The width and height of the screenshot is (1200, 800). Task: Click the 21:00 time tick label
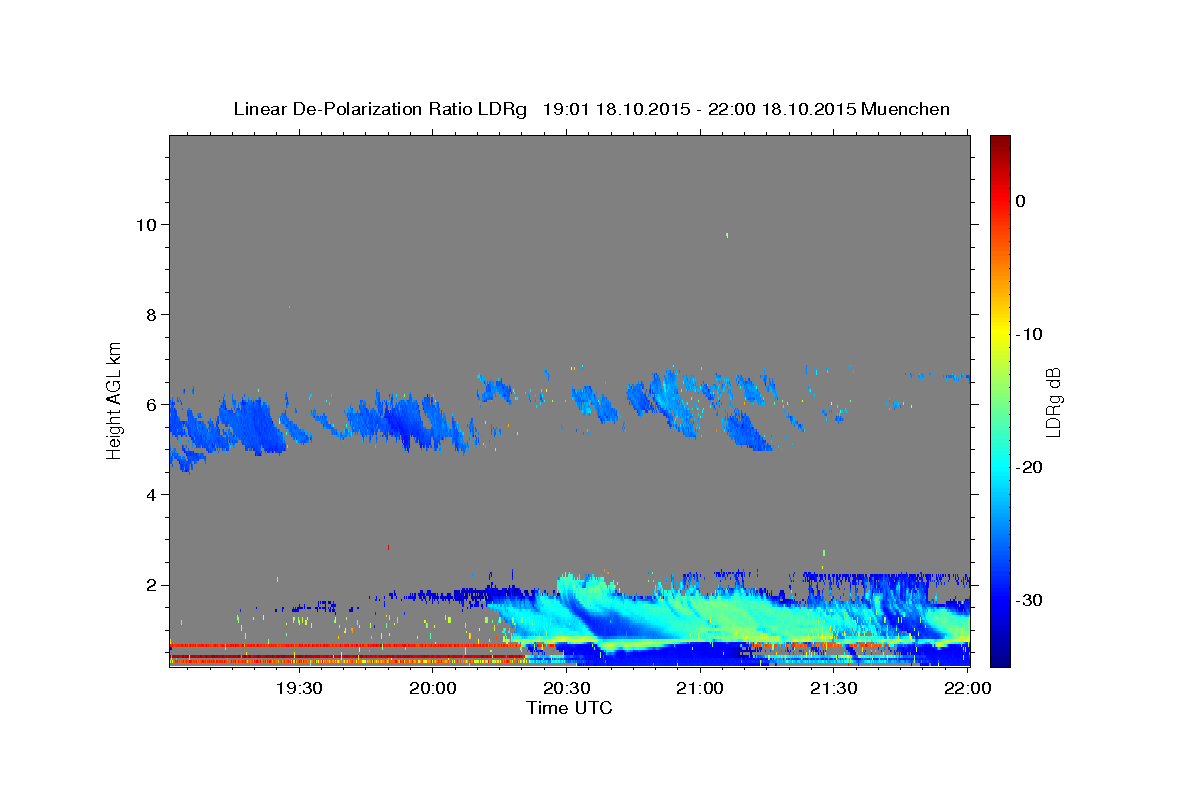click(x=700, y=689)
